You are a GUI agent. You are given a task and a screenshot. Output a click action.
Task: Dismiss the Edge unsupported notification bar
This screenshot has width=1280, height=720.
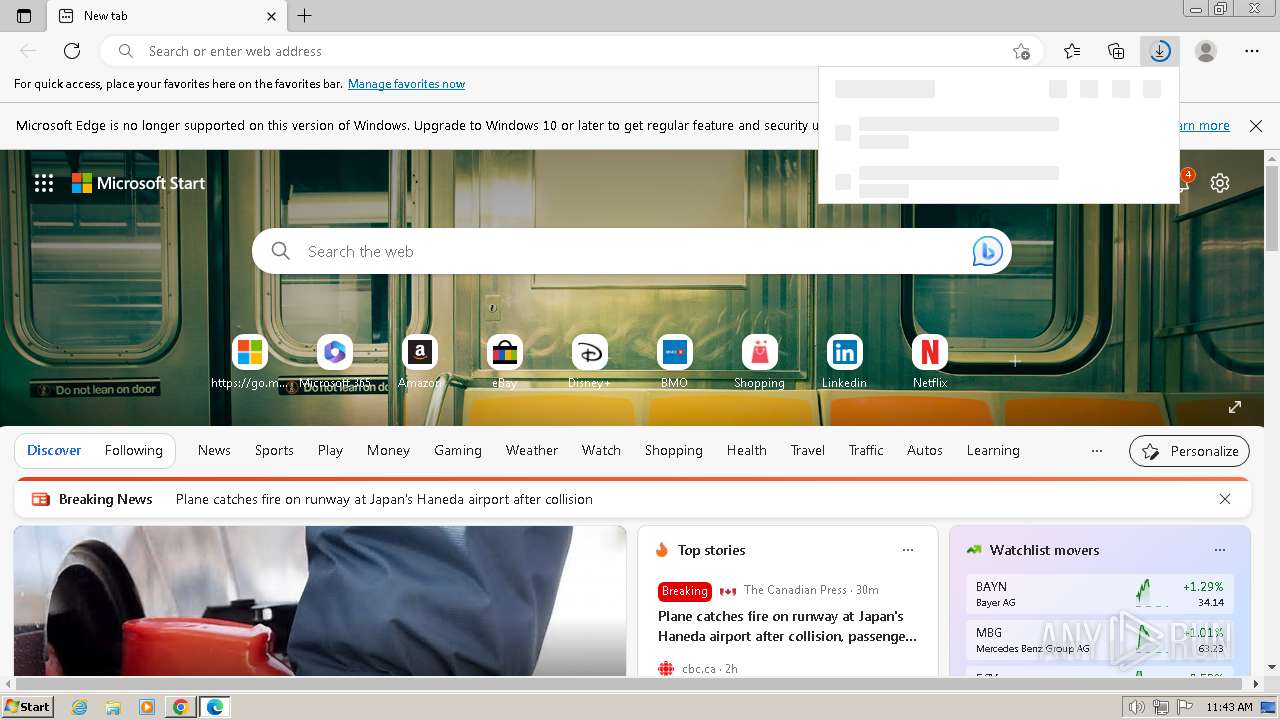1256,126
